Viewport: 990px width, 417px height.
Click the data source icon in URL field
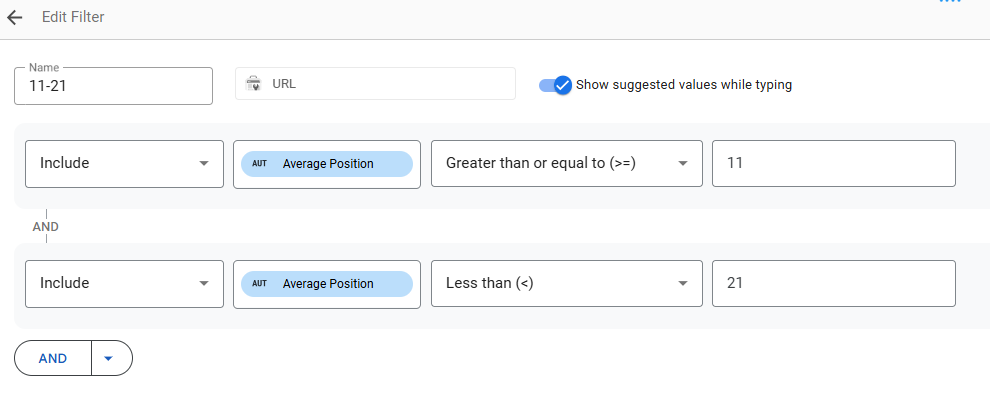pyautogui.click(x=253, y=83)
